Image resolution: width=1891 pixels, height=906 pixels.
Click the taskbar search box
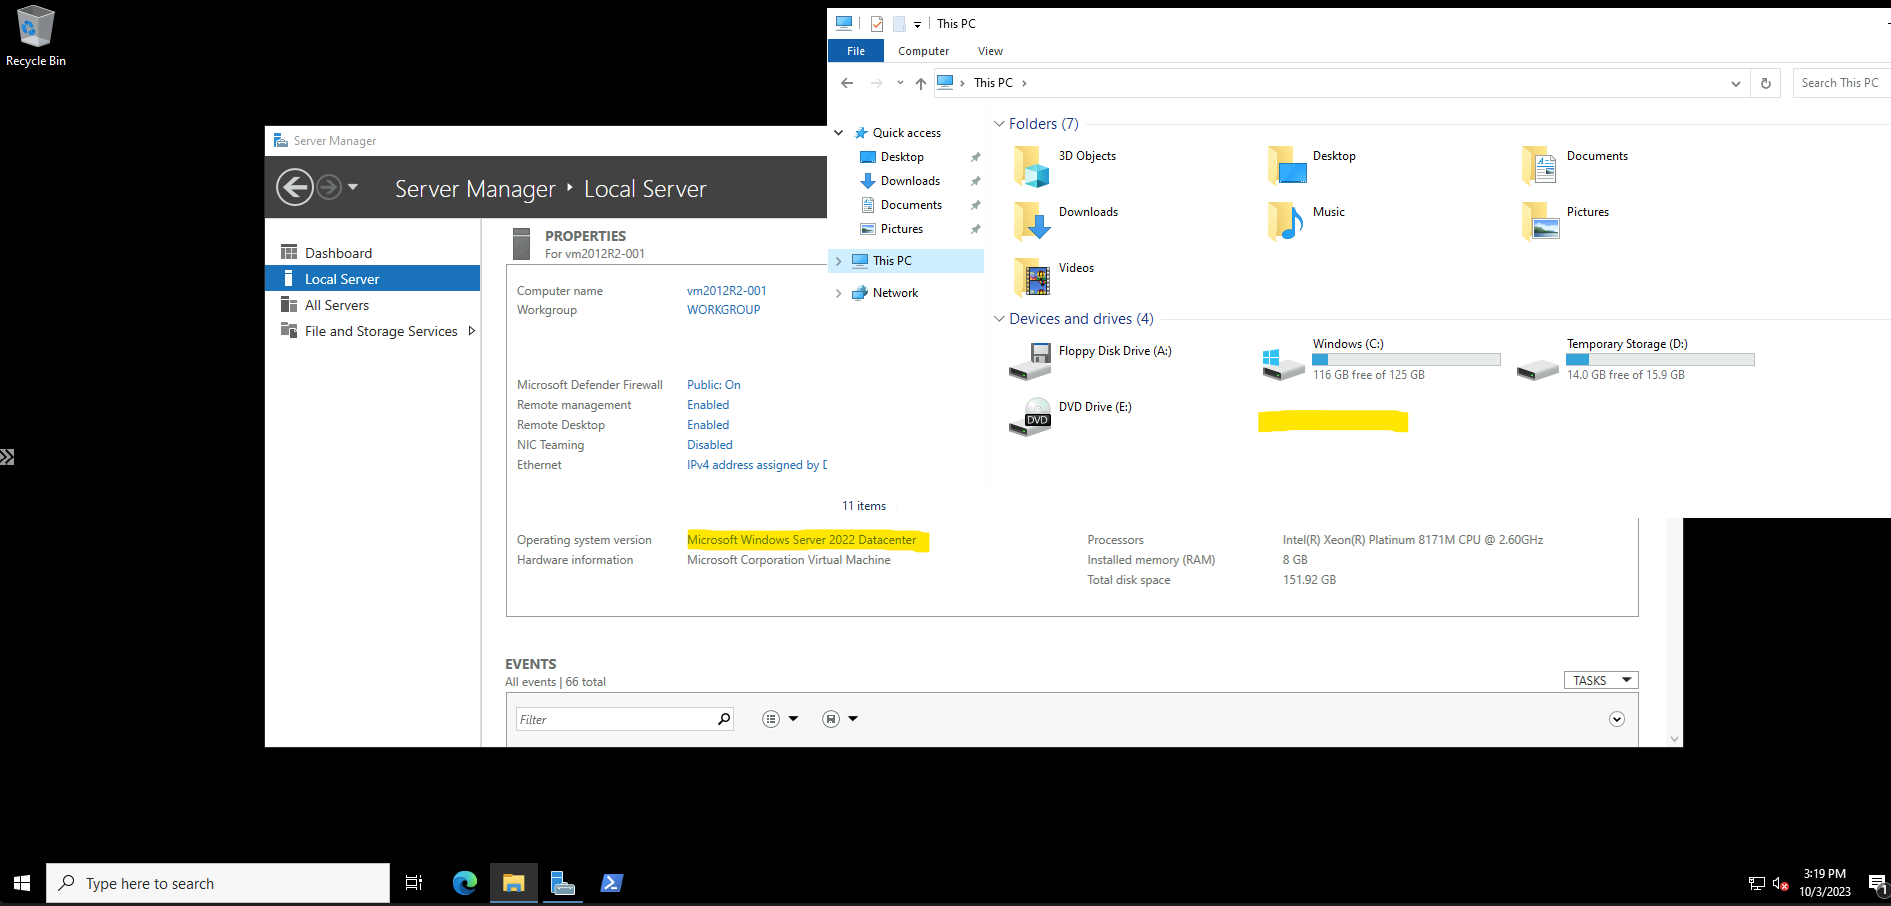click(218, 883)
